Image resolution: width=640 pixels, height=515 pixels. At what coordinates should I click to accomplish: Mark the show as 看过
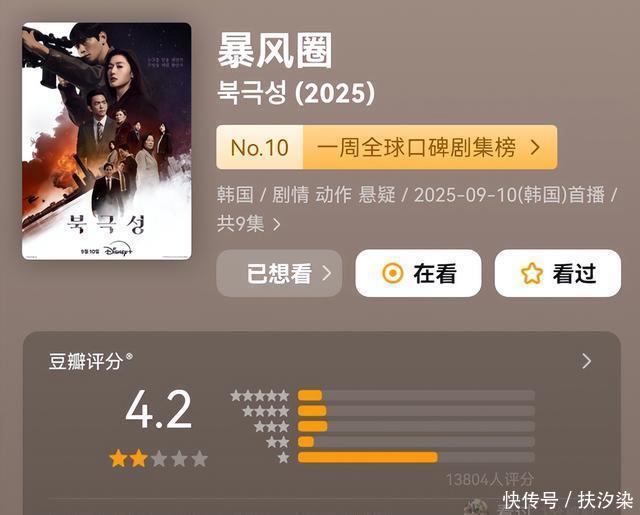point(558,273)
